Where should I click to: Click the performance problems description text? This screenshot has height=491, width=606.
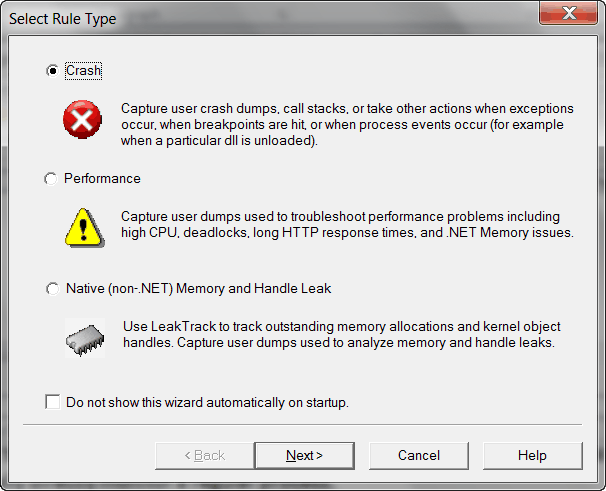347,225
